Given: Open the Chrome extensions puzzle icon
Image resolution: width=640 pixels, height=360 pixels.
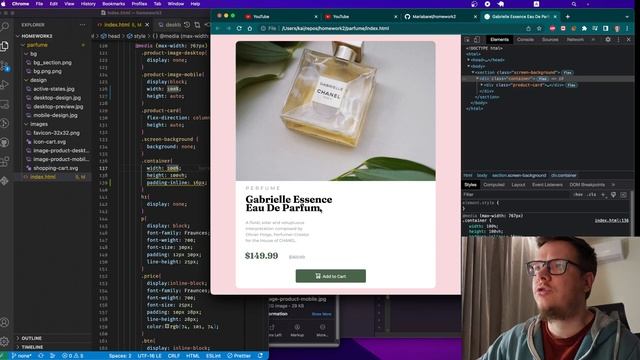Looking at the screenshot, I should click(x=584, y=29).
